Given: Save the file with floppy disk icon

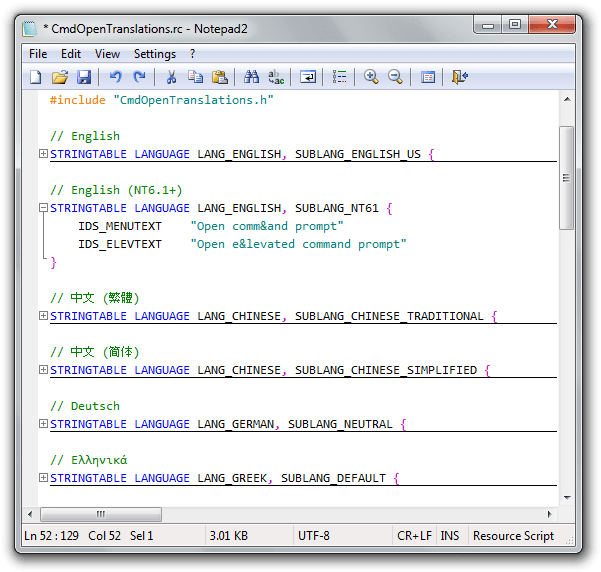Looking at the screenshot, I should pyautogui.click(x=84, y=77).
